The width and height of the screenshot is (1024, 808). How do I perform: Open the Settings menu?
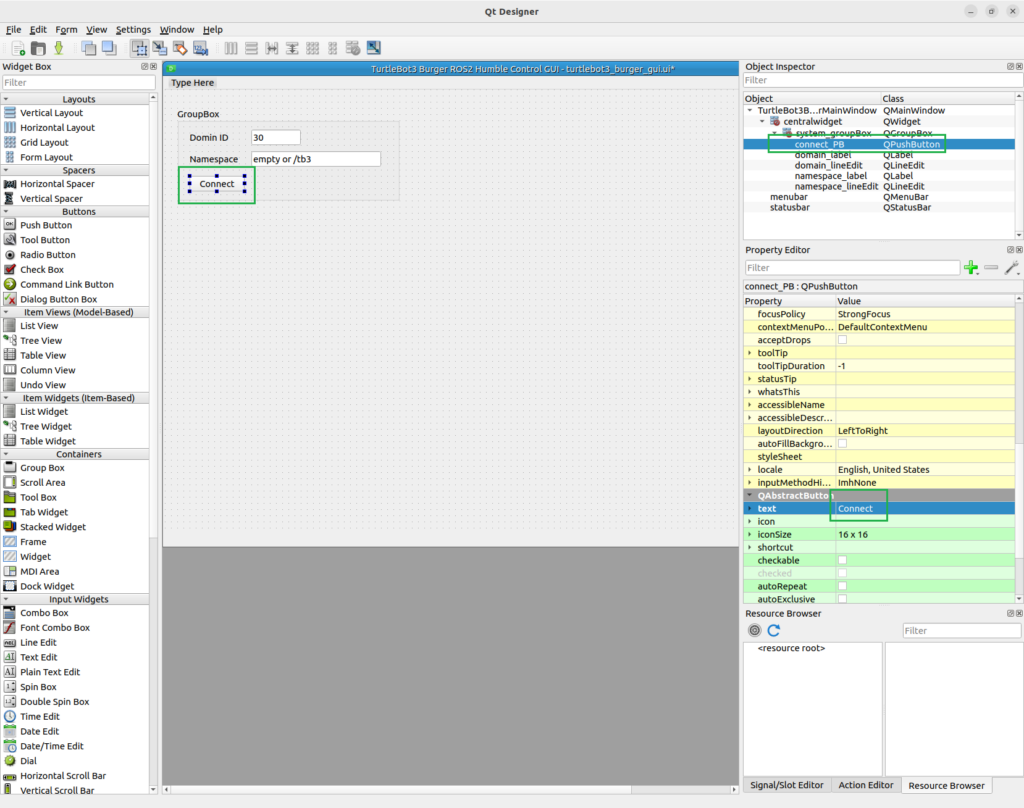tap(133, 29)
